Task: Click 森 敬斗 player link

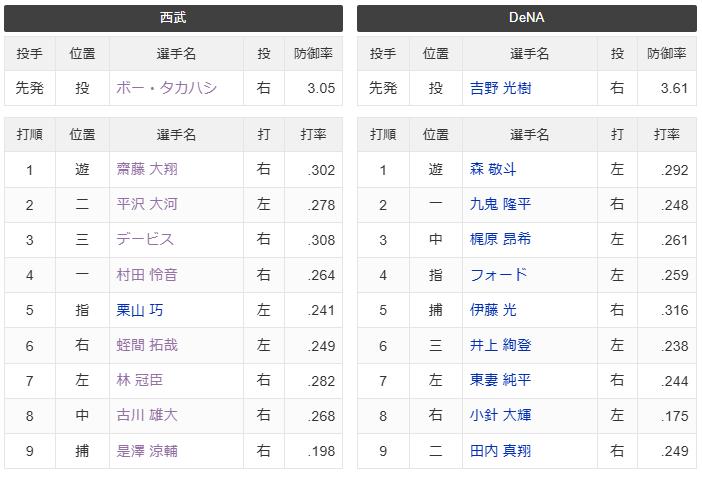Action: coord(493,170)
